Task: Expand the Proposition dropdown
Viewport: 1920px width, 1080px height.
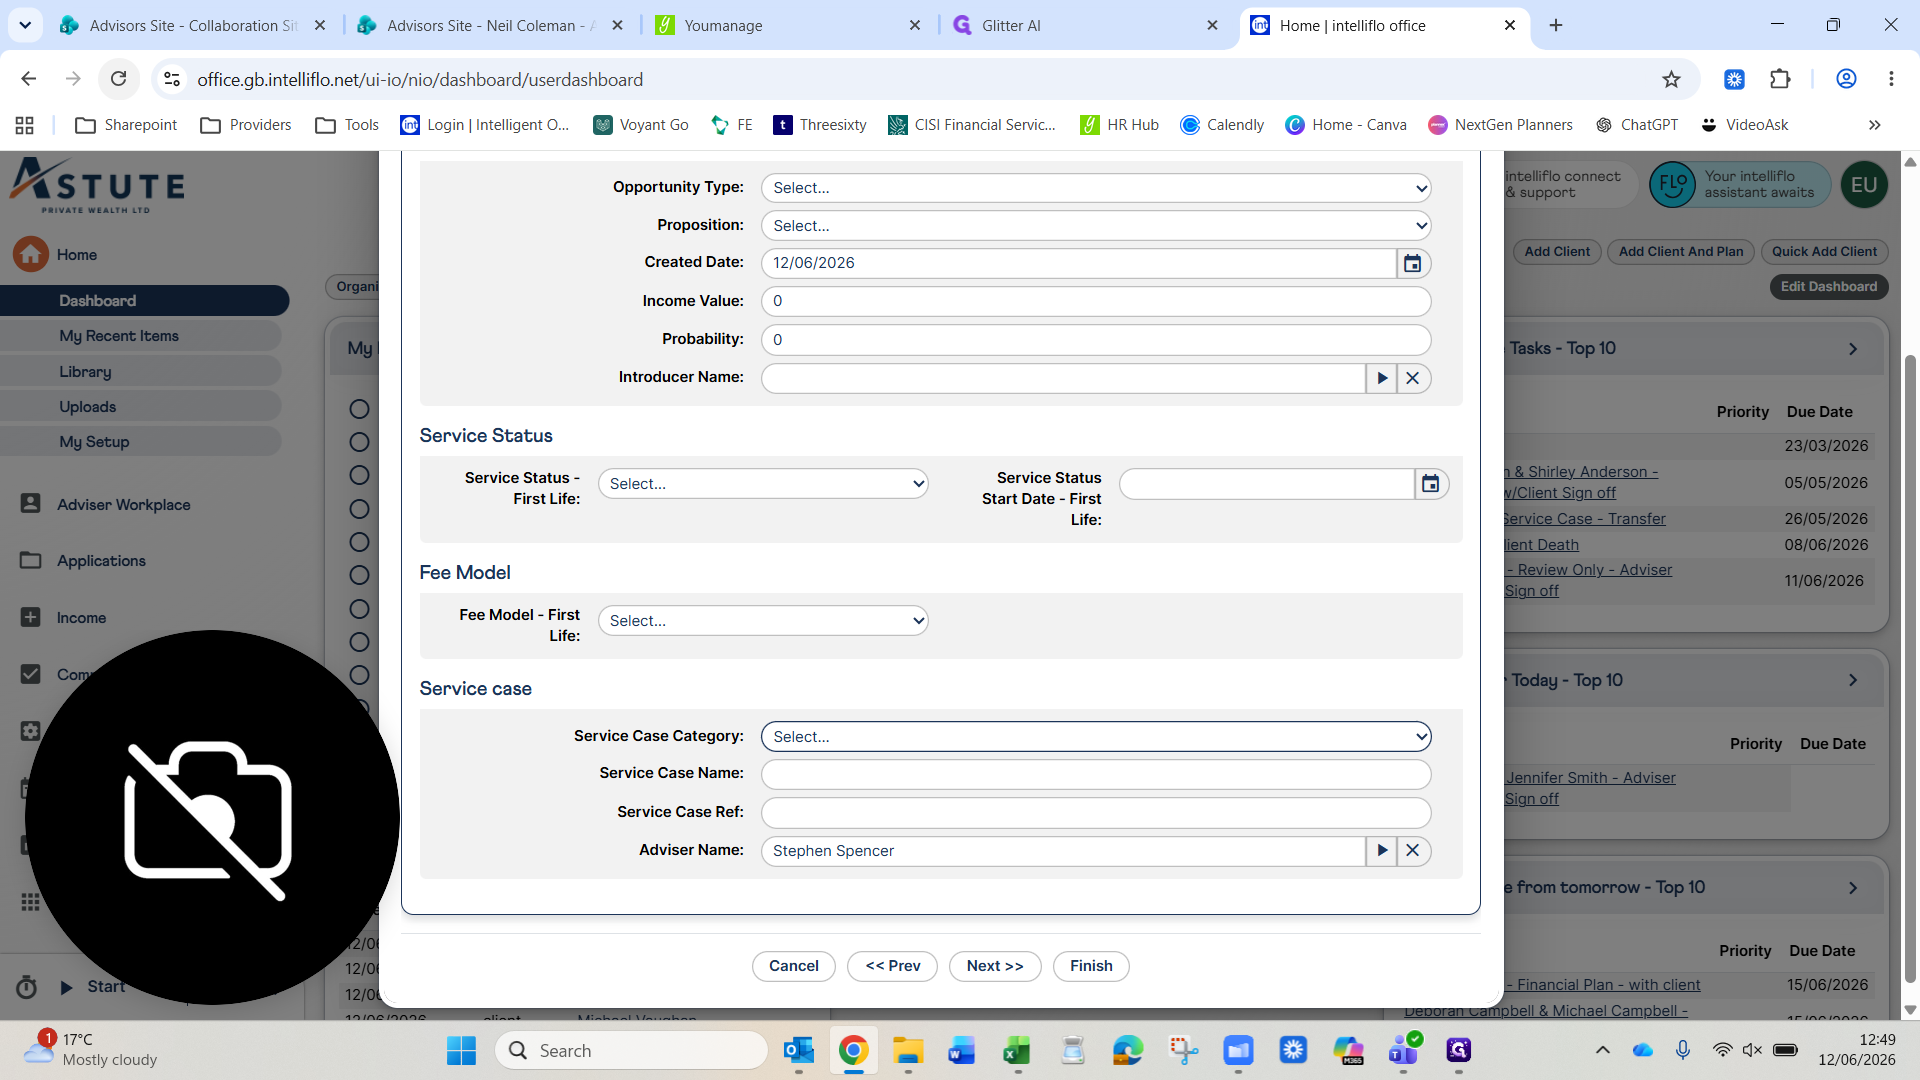Action: [1096, 226]
